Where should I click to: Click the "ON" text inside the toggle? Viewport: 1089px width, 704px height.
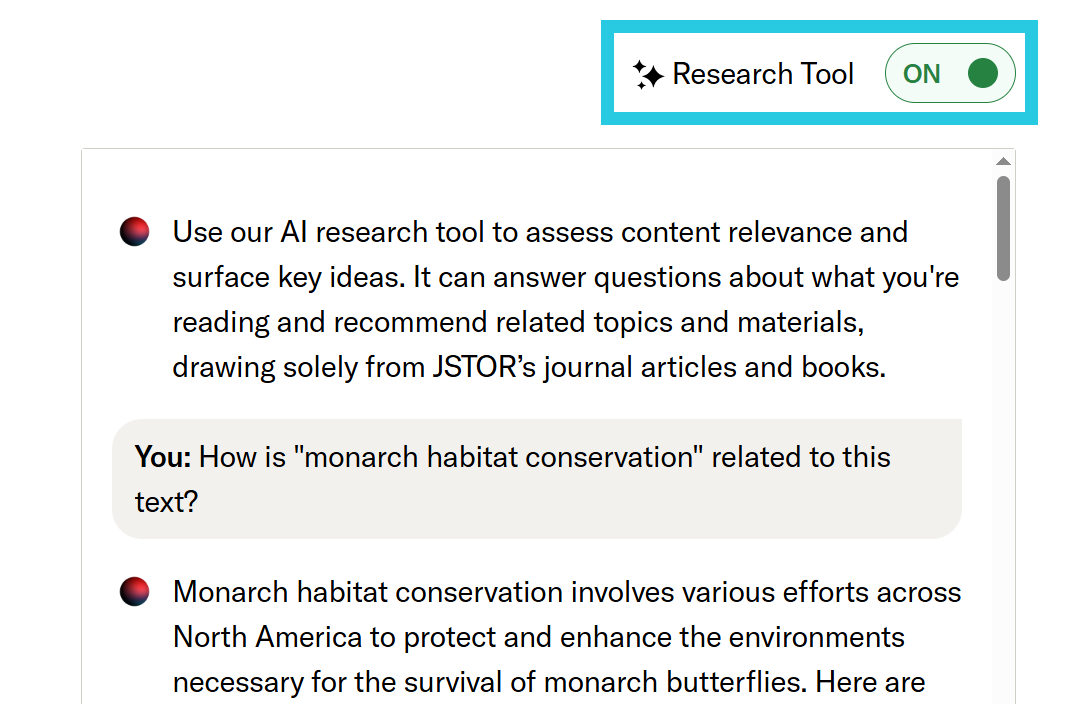[921, 74]
